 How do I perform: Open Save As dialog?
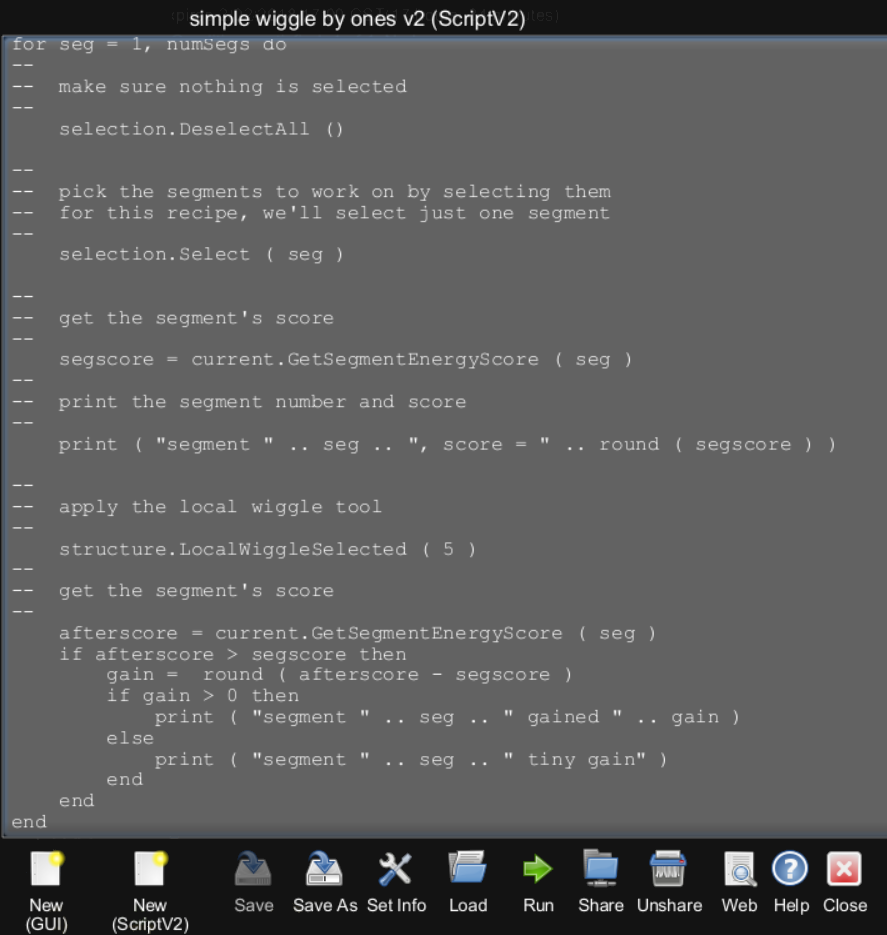click(x=324, y=870)
